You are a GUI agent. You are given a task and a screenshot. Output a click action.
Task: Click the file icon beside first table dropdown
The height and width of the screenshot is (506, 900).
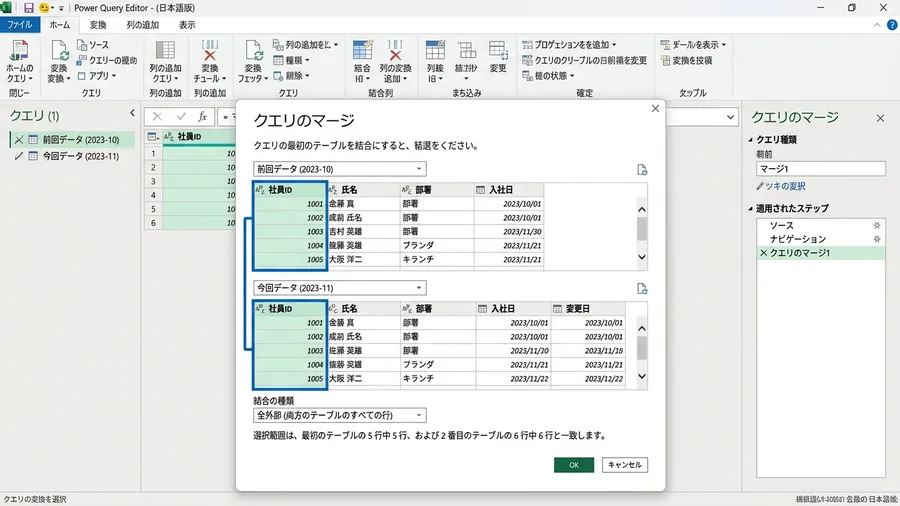(x=642, y=170)
